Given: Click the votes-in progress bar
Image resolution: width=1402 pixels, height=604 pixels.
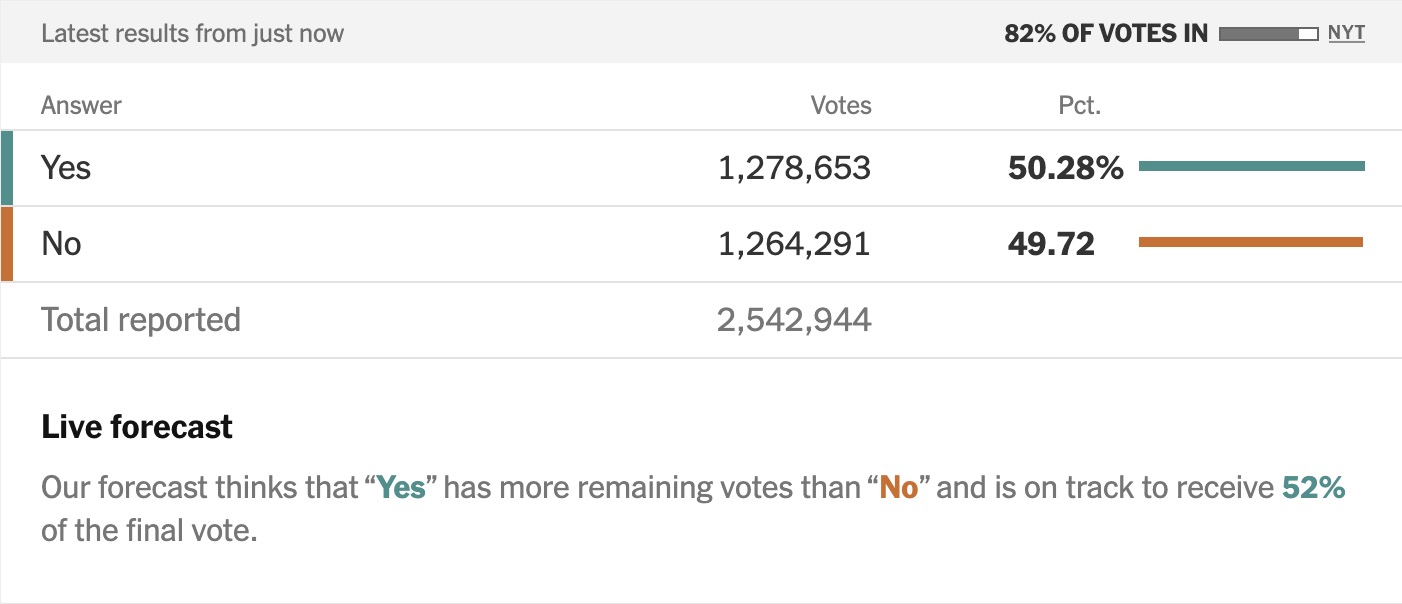Looking at the screenshot, I should click(x=1268, y=34).
